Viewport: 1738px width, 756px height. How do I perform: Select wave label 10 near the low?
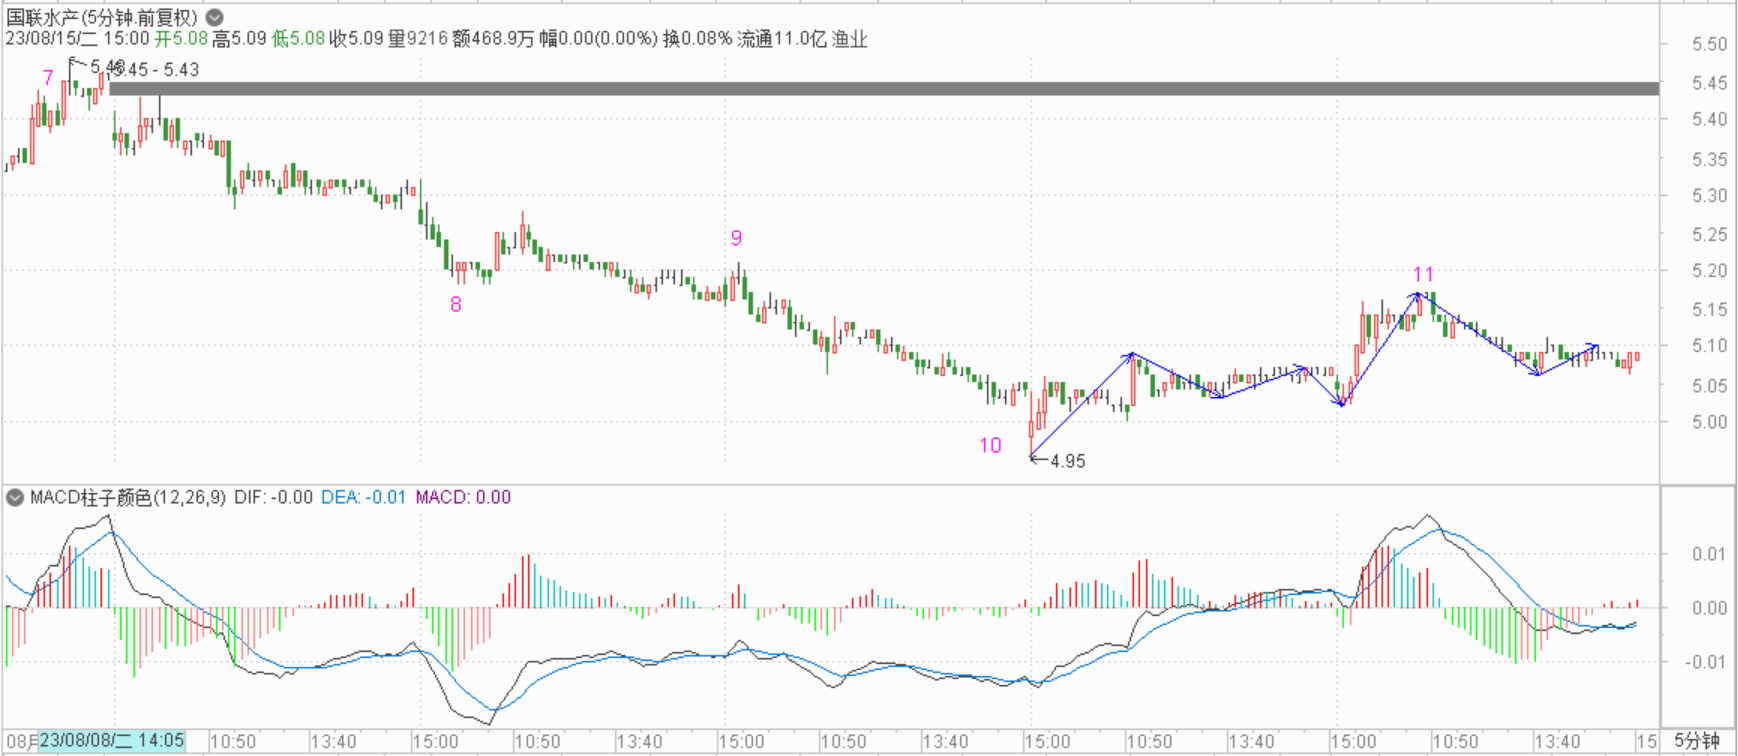[990, 445]
